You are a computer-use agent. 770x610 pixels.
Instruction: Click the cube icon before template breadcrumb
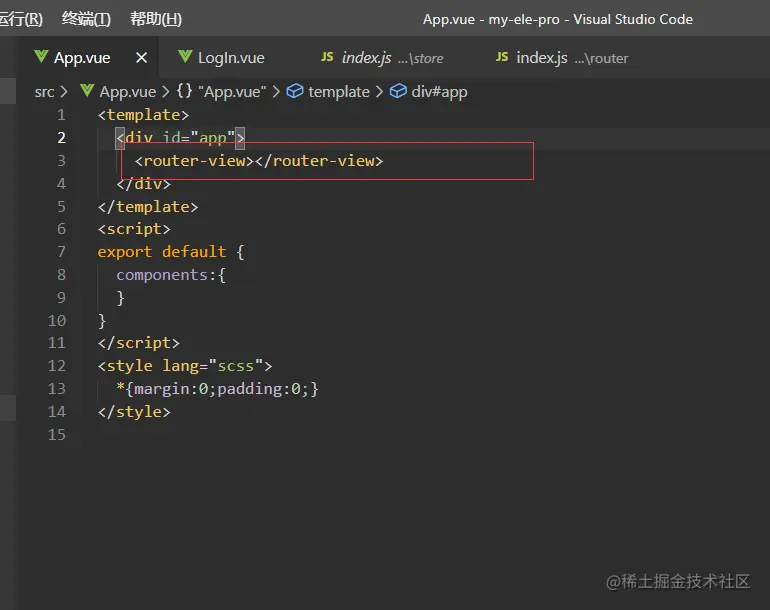(295, 91)
